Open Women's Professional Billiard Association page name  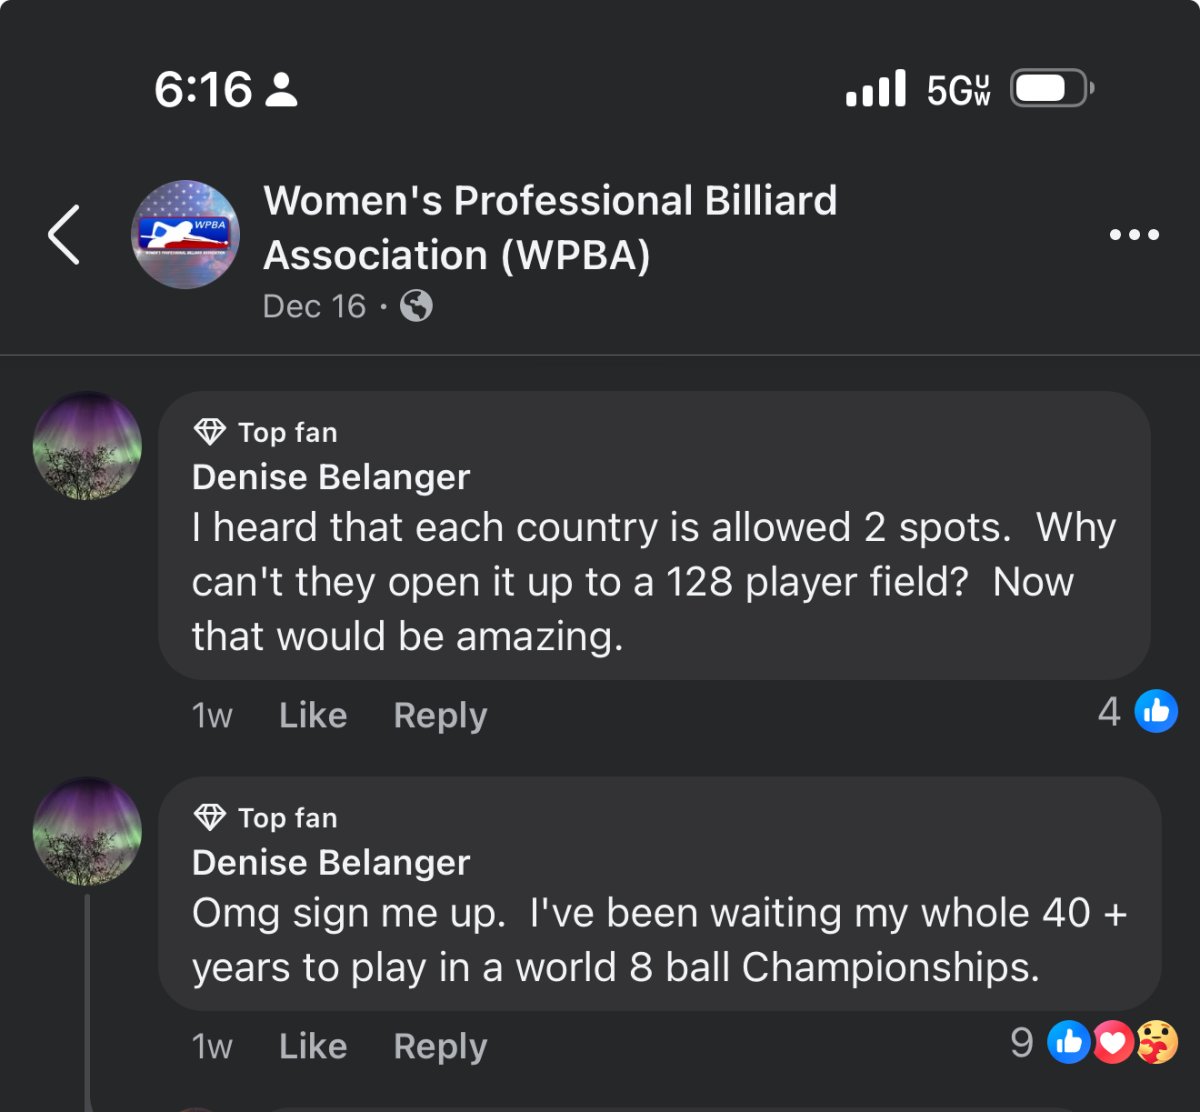550,228
